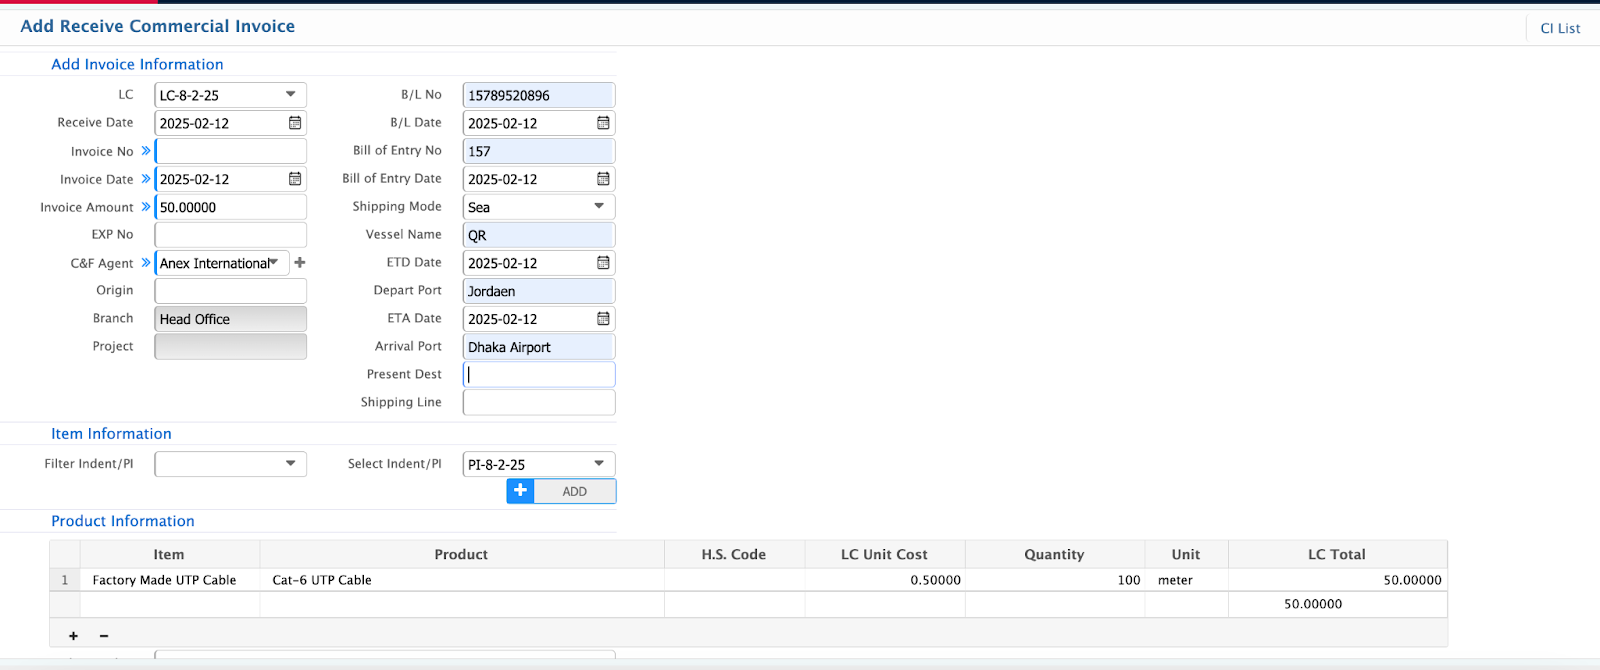The height and width of the screenshot is (670, 1600).
Task: Click the Item column header
Action: tap(169, 554)
